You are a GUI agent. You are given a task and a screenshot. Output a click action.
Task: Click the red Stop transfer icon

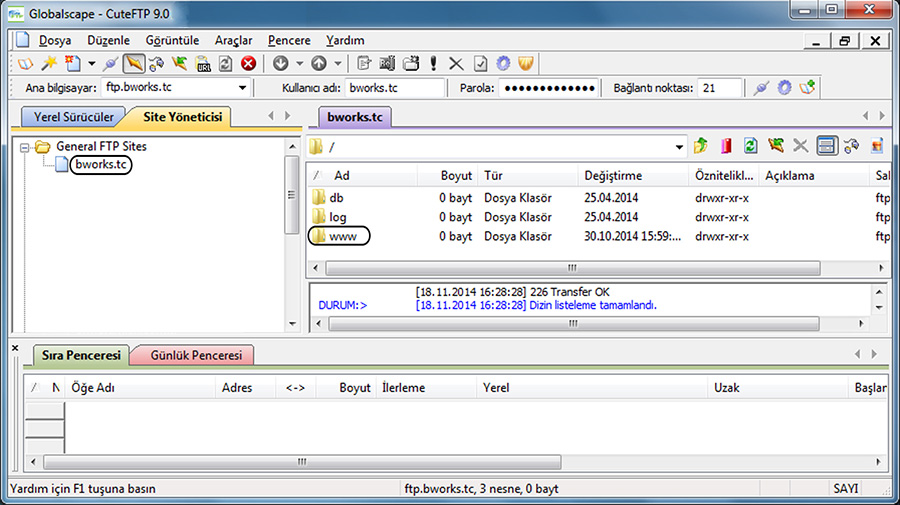click(249, 64)
